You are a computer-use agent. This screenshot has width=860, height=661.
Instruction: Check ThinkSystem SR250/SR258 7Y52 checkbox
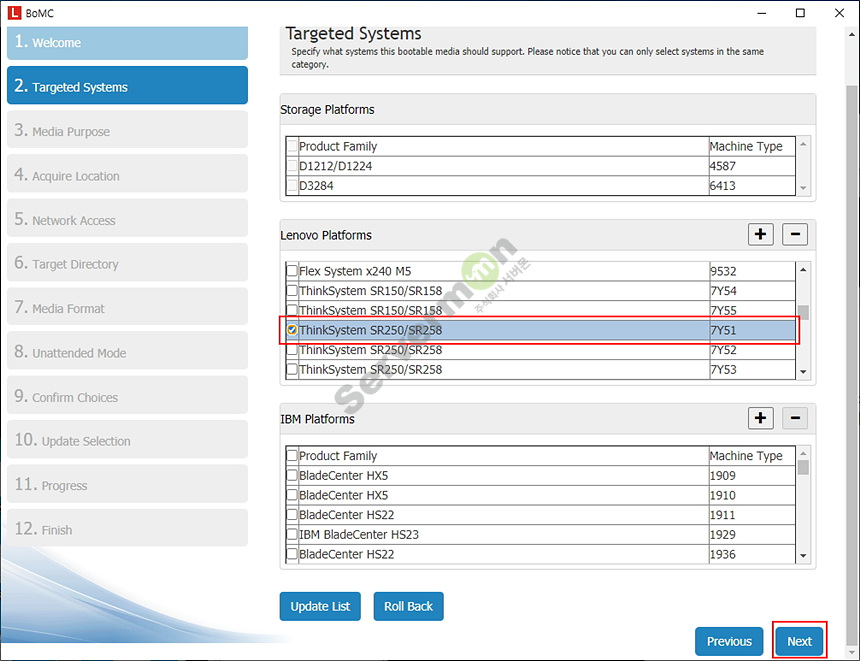[x=292, y=350]
